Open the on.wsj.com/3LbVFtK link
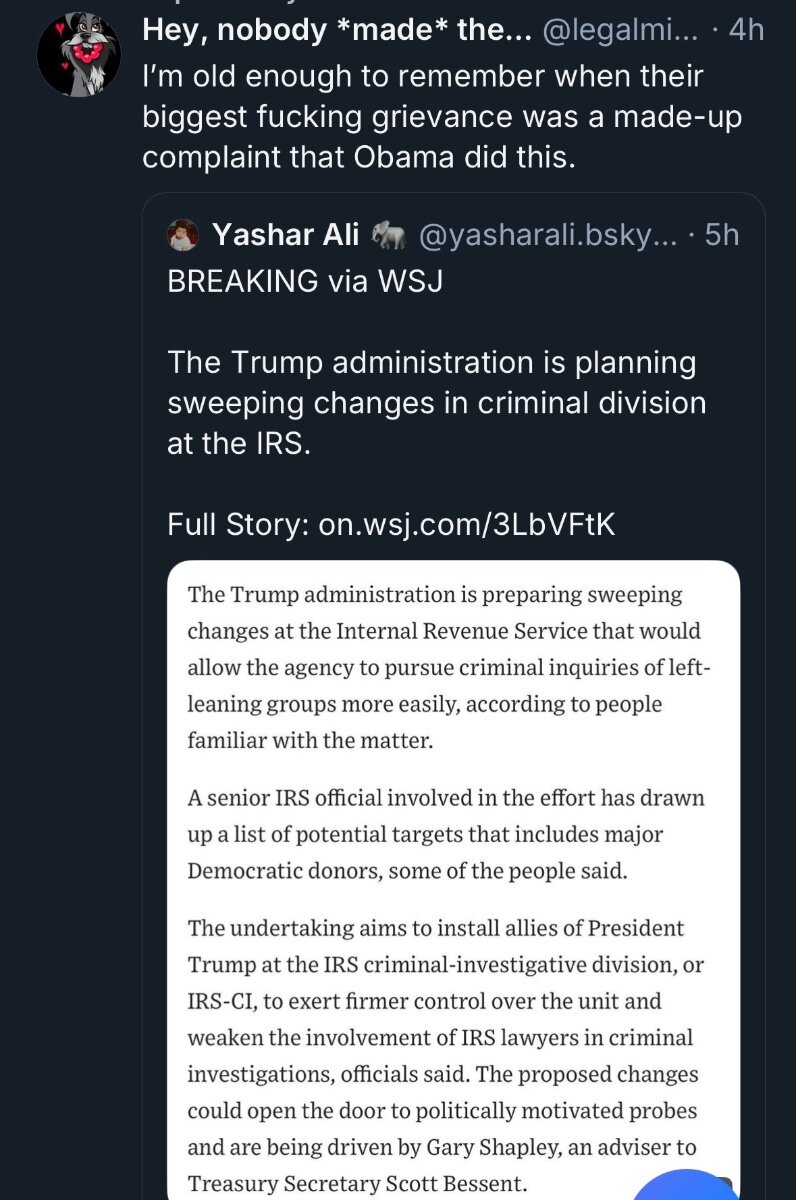Screen dimensions: 796x1200 point(466,524)
